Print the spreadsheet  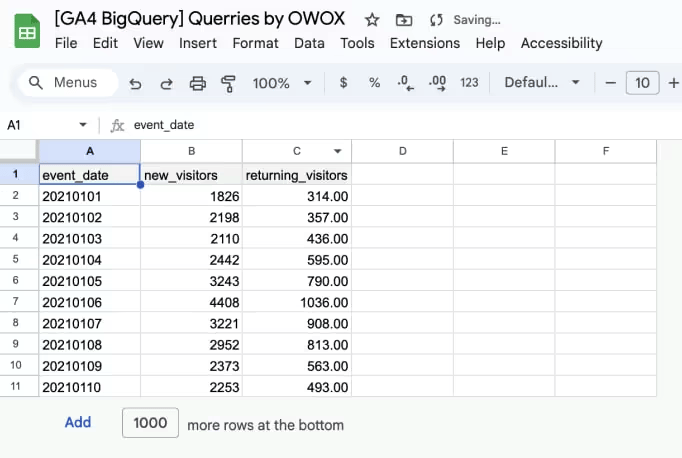[197, 83]
